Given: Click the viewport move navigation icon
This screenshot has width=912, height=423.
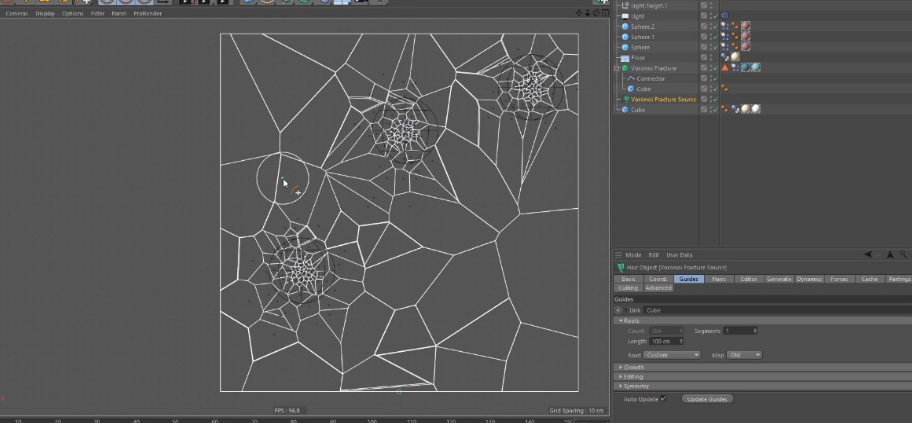Looking at the screenshot, I should pyautogui.click(x=579, y=13).
